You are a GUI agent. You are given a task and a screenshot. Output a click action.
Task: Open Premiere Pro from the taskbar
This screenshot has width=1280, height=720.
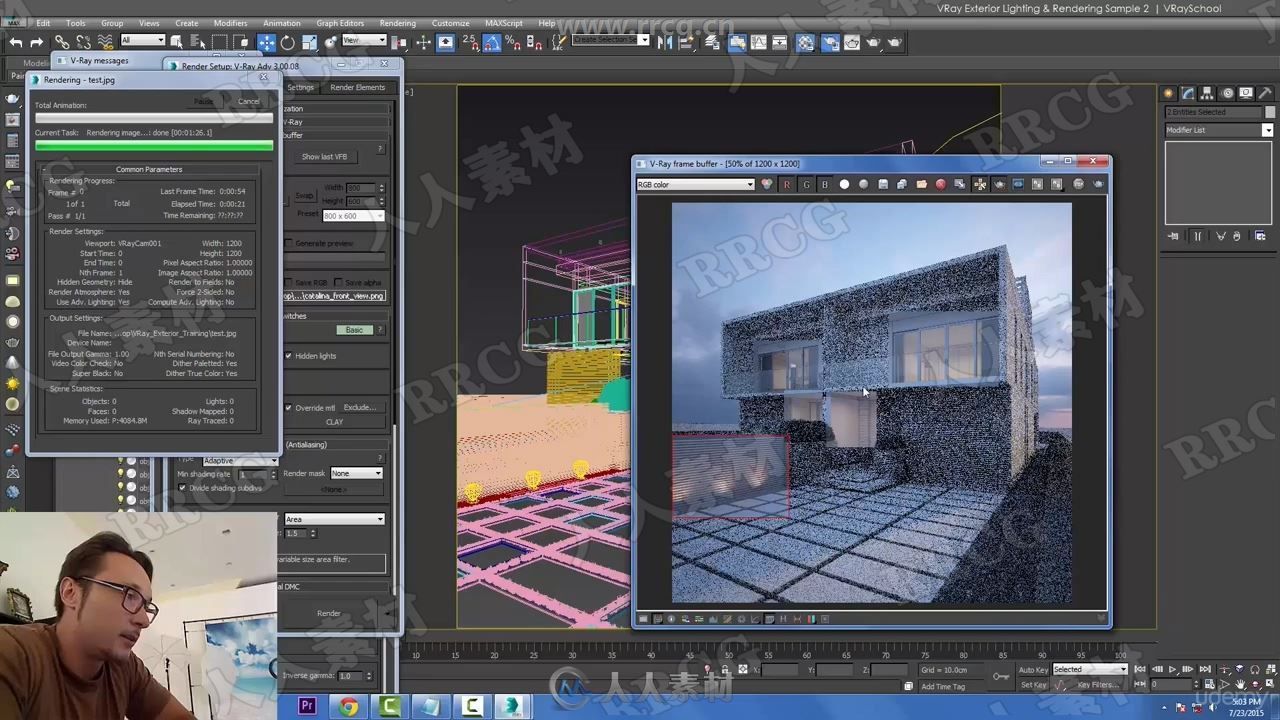pyautogui.click(x=307, y=707)
